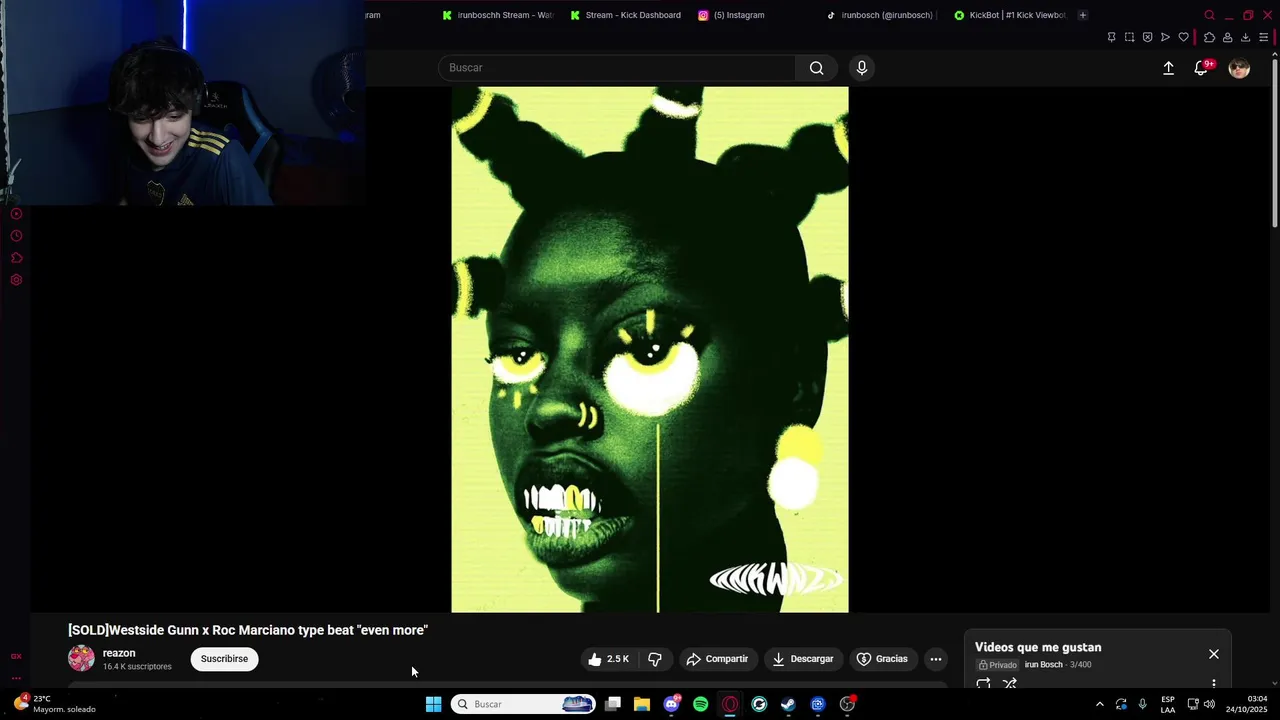The height and width of the screenshot is (720, 1280).
Task: Click the ESP LAA language indicator
Action: click(x=1168, y=704)
